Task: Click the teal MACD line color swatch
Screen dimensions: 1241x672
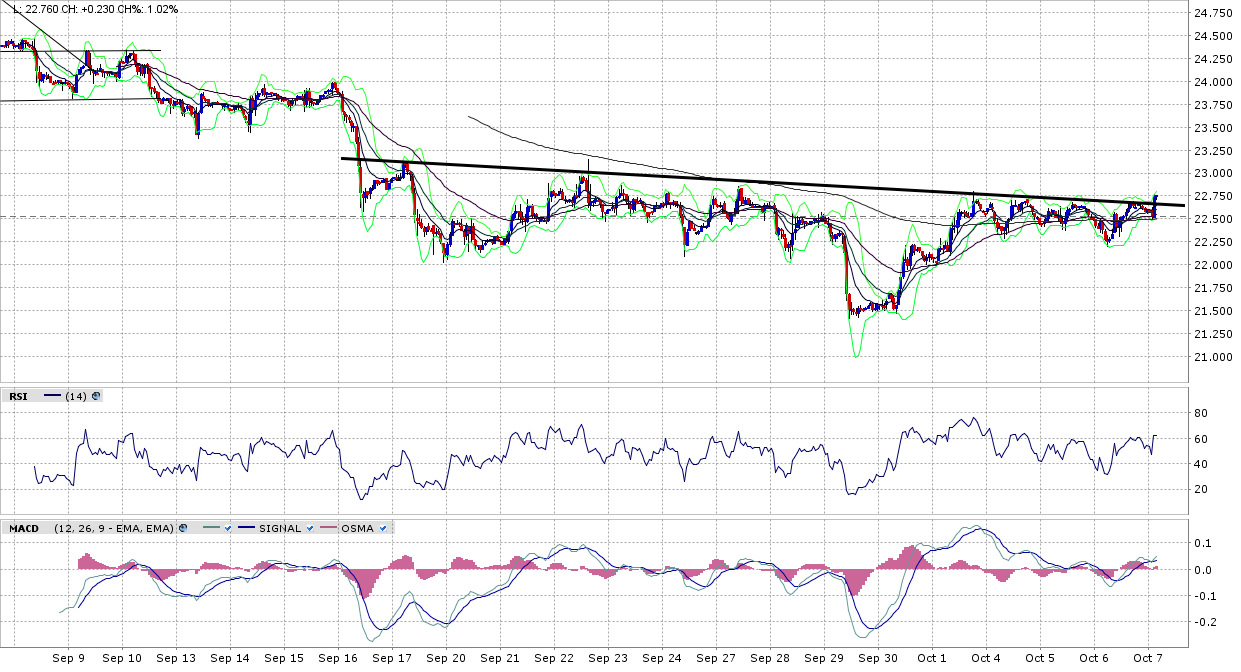Action: click(212, 528)
